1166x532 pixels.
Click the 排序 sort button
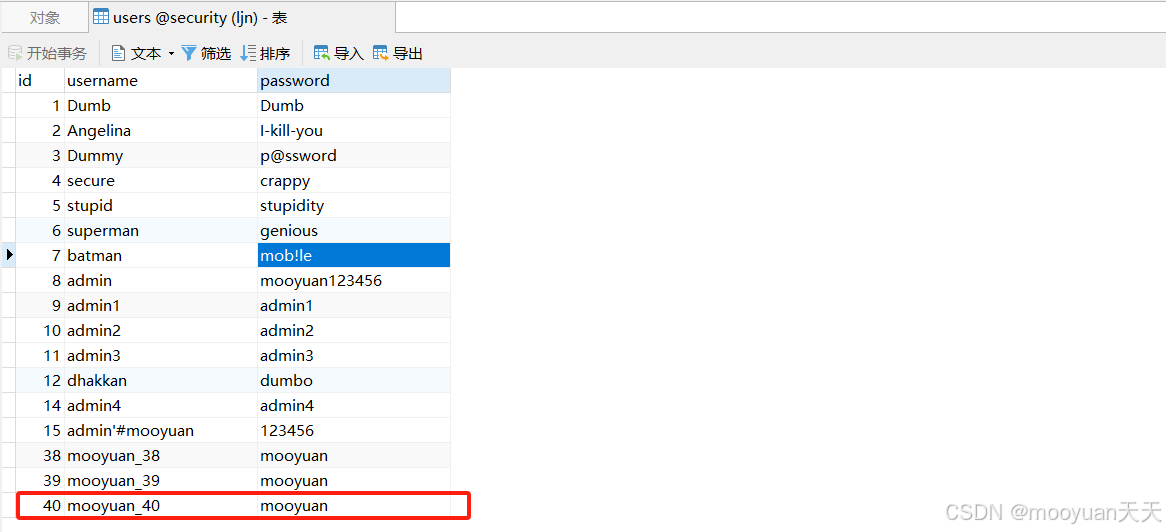click(x=265, y=54)
